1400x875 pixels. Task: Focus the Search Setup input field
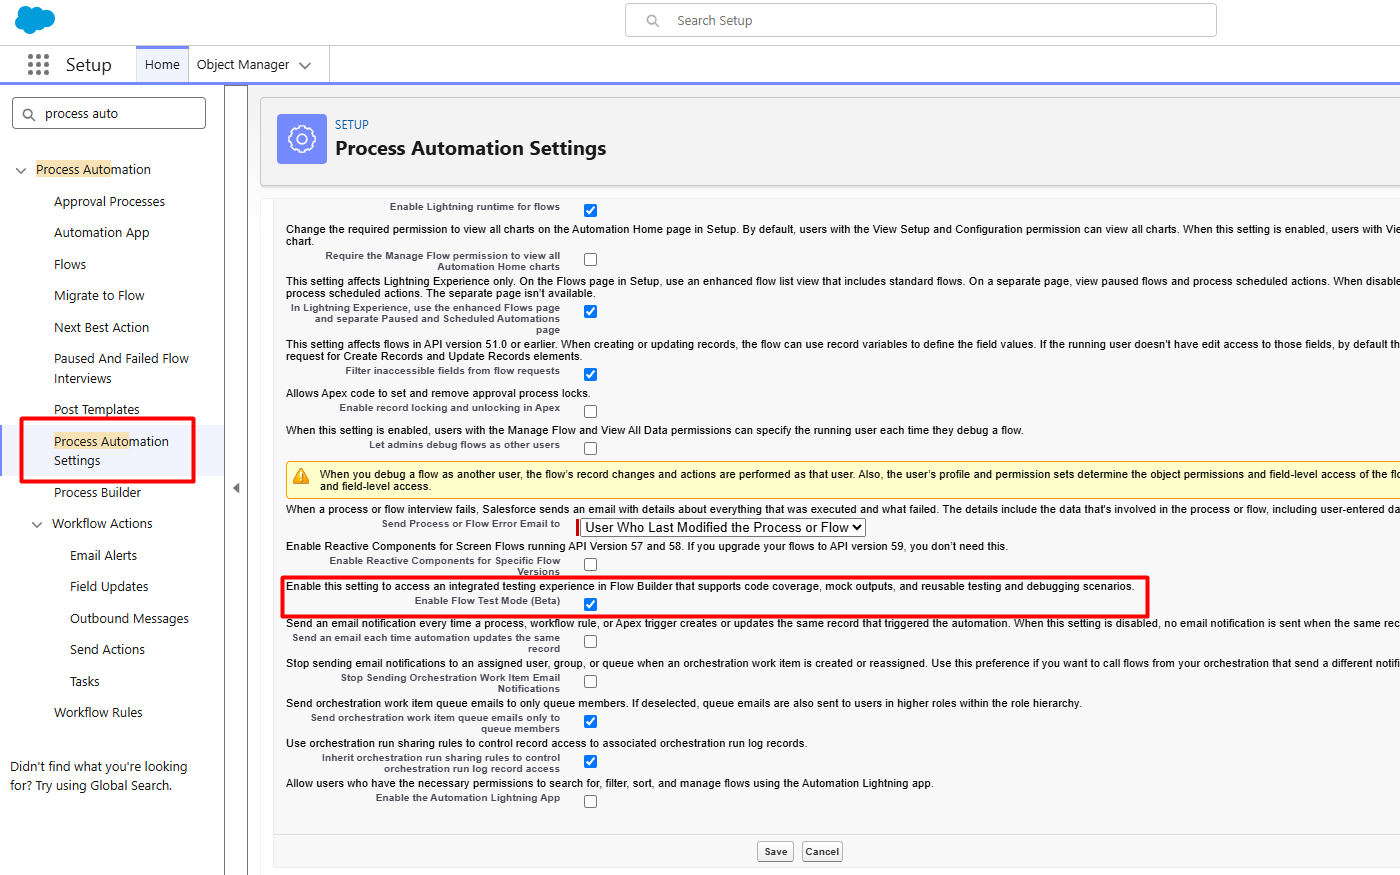920,20
